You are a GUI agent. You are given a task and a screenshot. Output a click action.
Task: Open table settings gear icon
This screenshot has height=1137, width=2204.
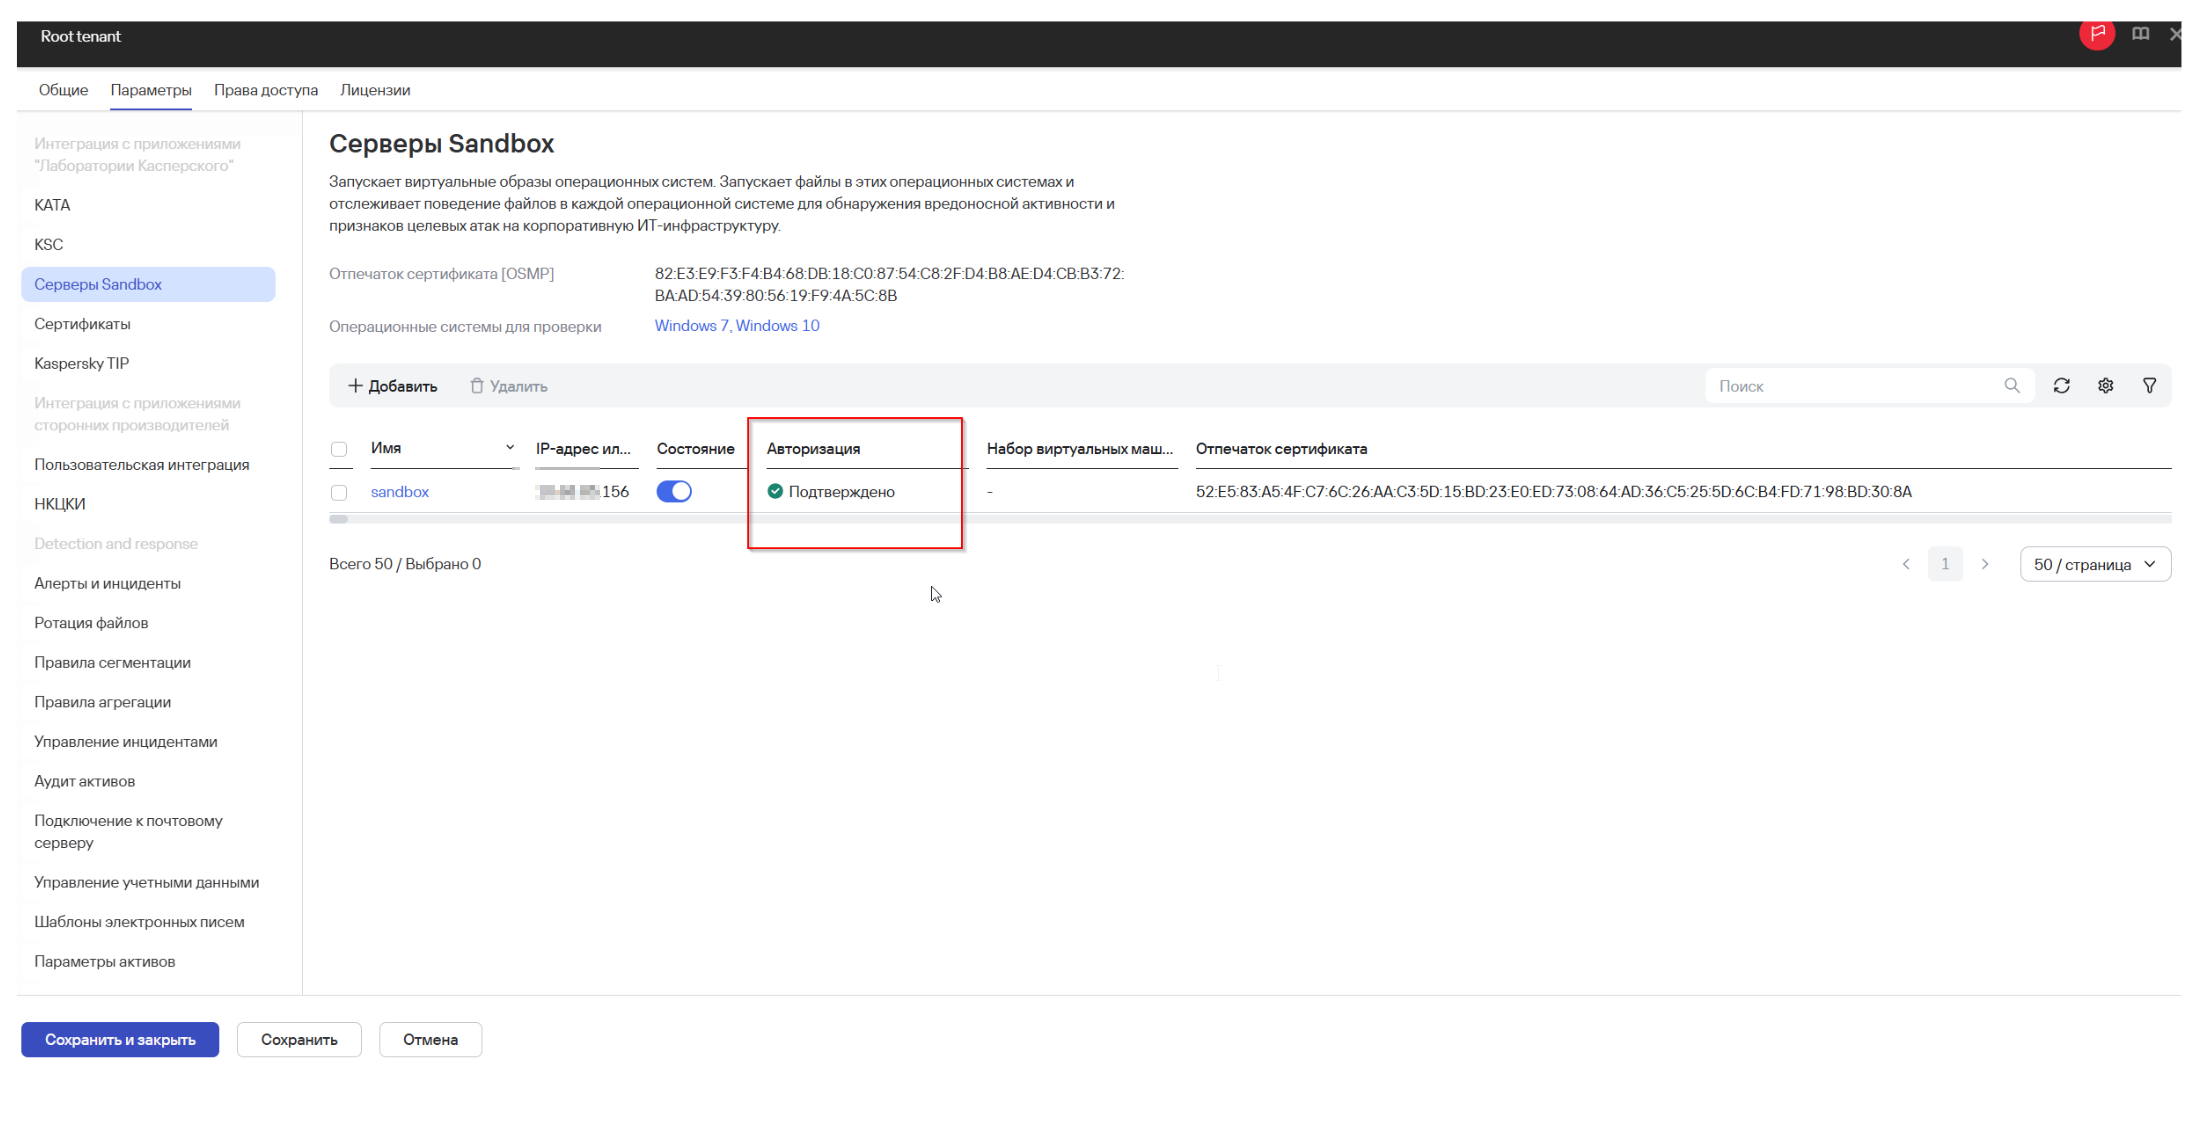2105,386
